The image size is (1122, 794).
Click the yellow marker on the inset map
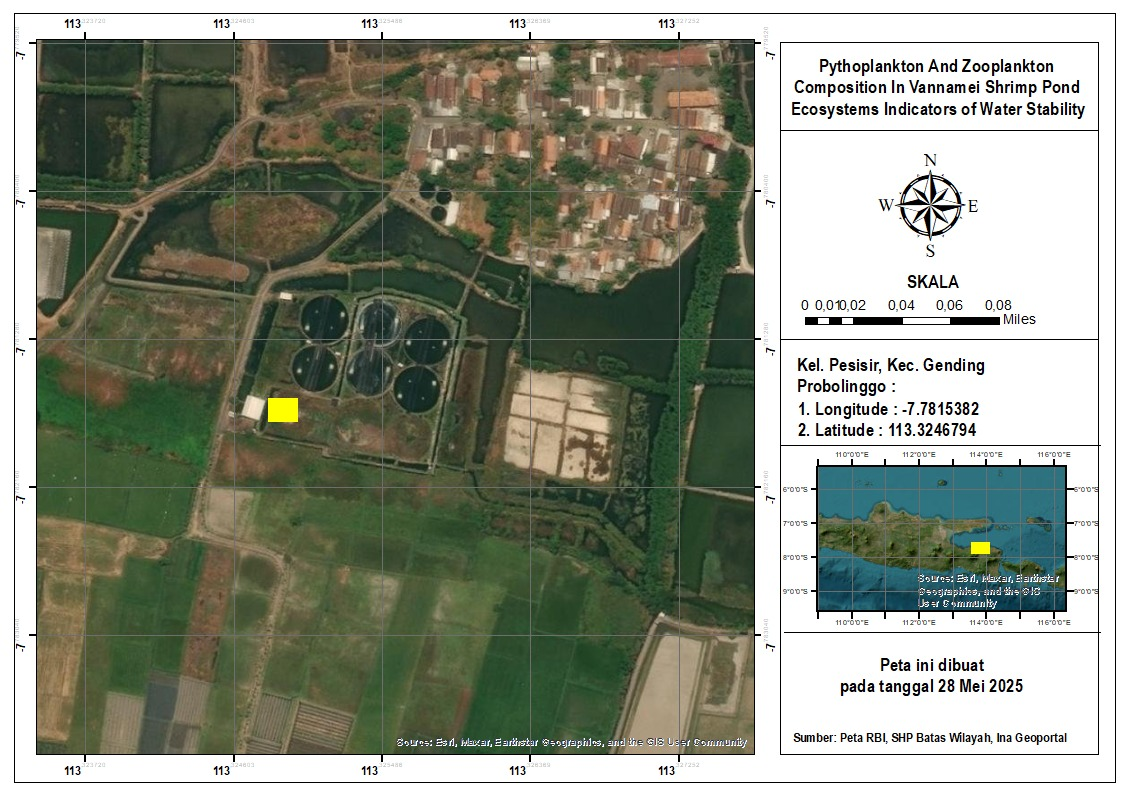(x=980, y=547)
